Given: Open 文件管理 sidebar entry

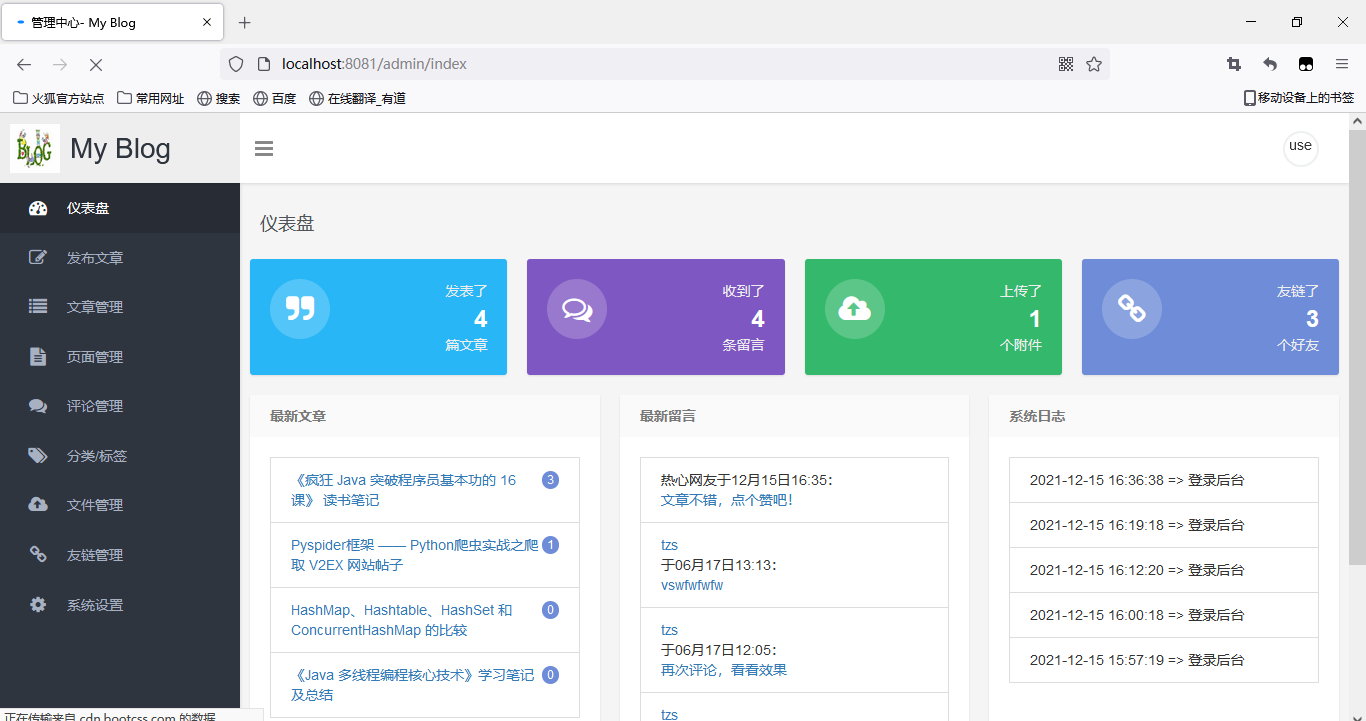Looking at the screenshot, I should [x=120, y=505].
